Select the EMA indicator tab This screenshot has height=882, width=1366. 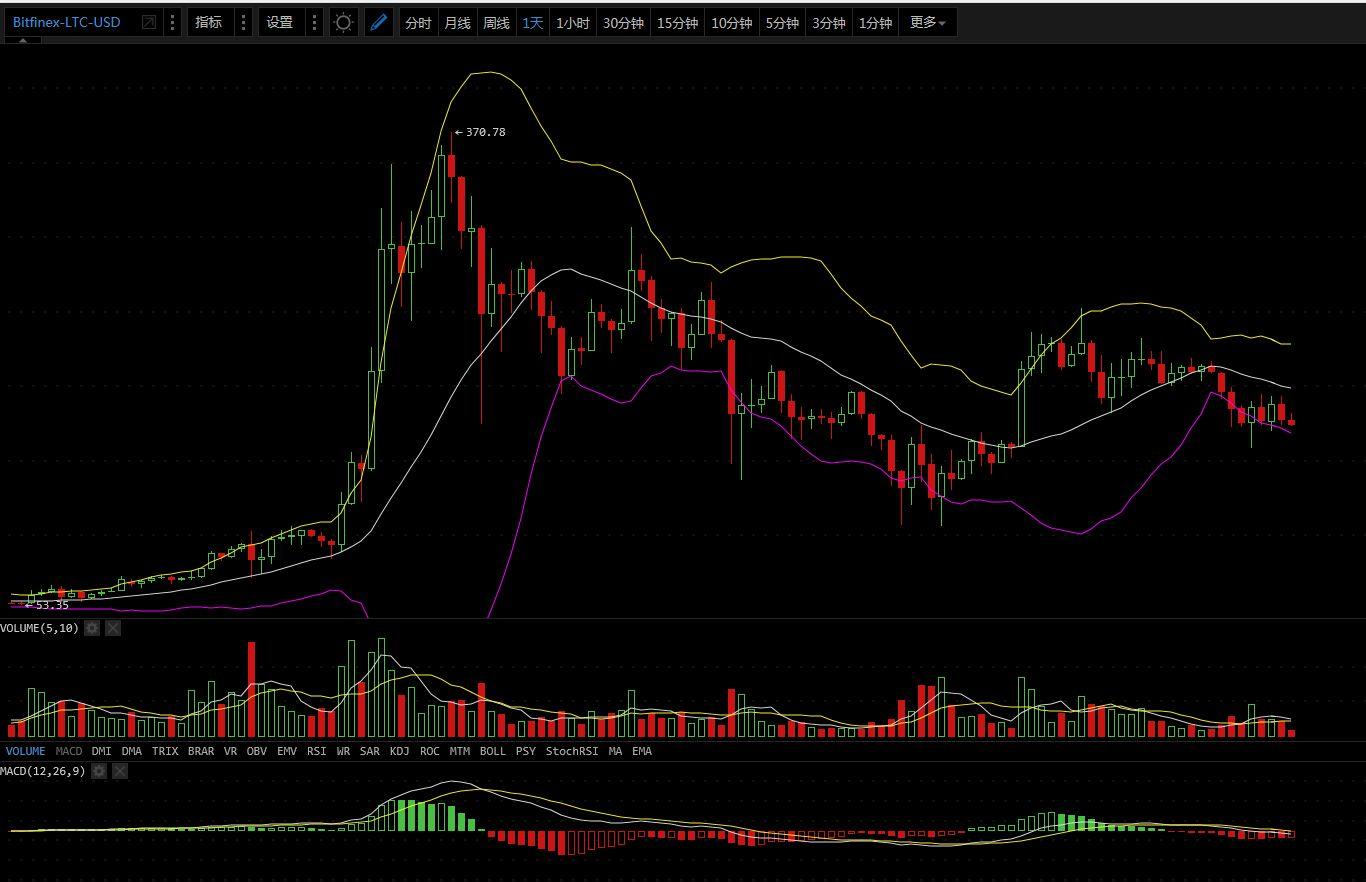pyautogui.click(x=642, y=751)
